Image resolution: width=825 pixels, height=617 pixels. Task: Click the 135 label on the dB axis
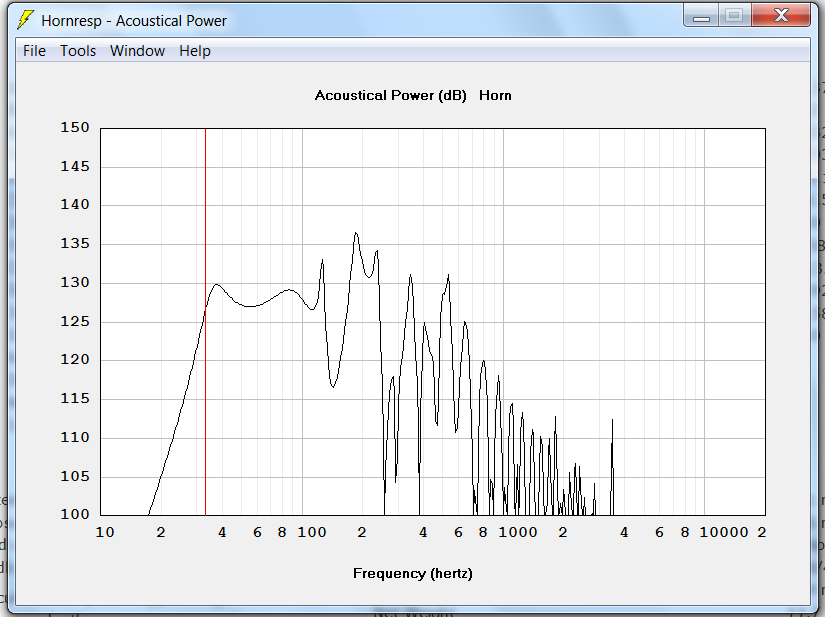(x=75, y=244)
